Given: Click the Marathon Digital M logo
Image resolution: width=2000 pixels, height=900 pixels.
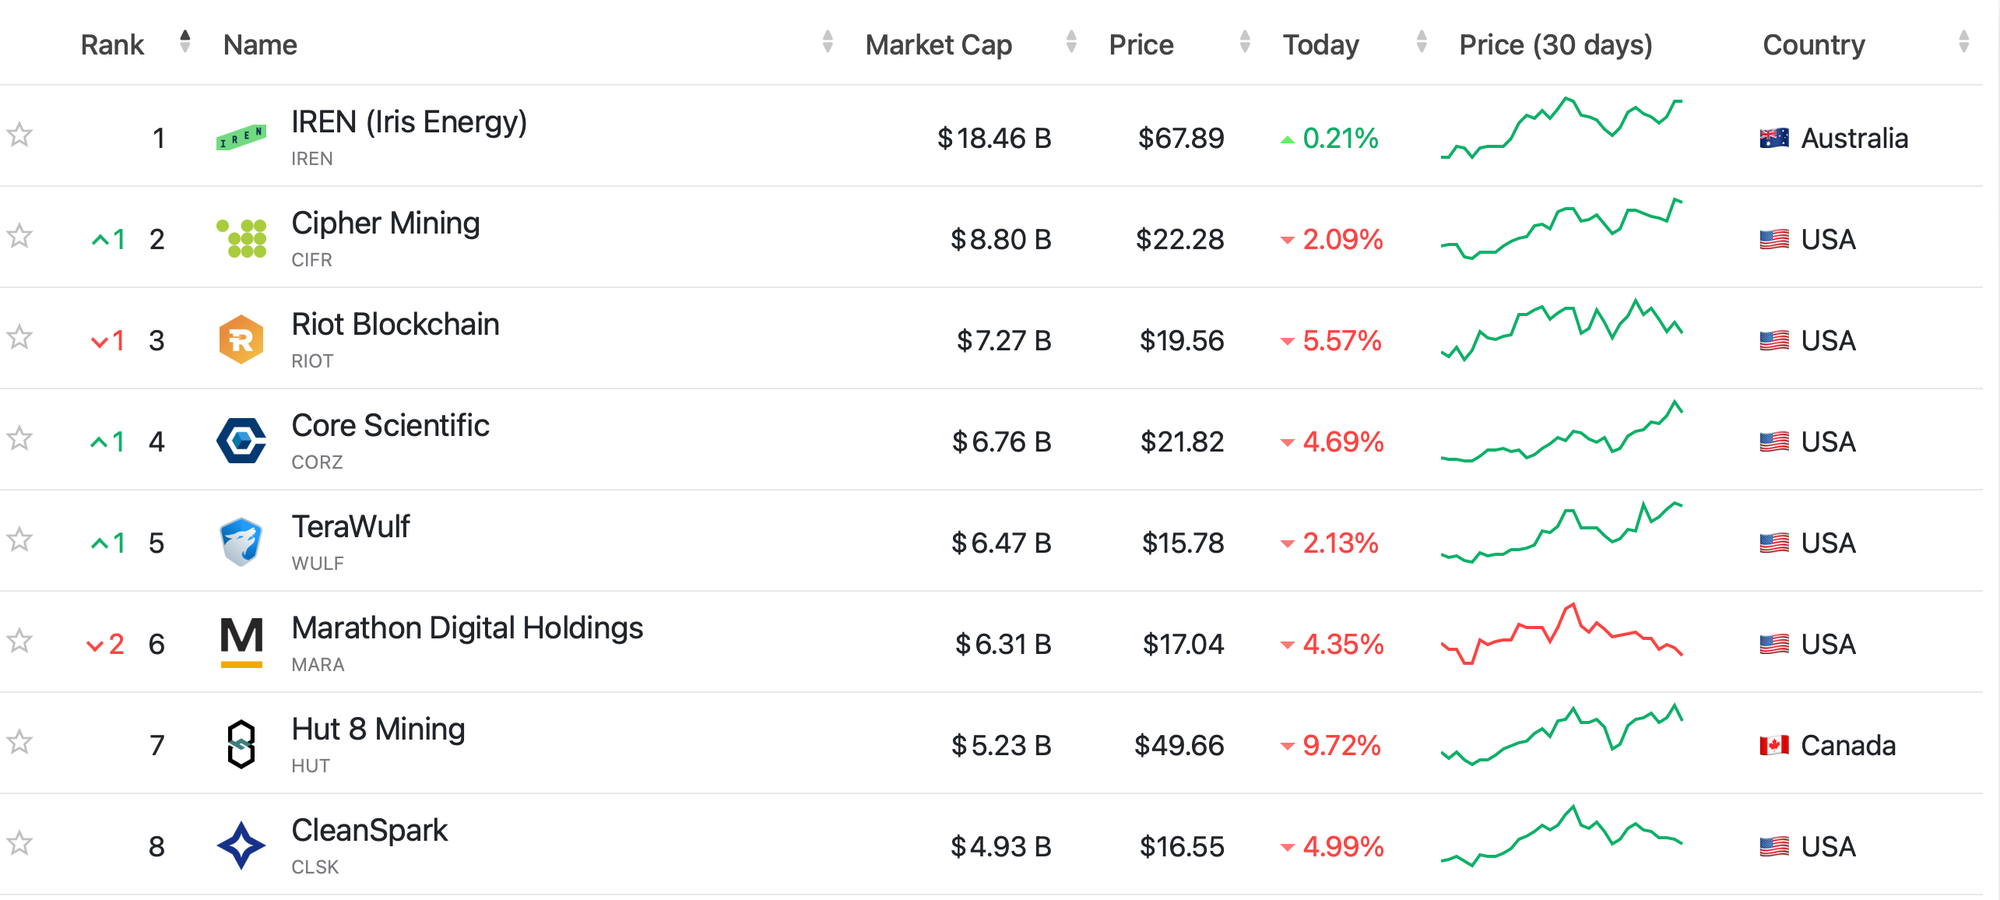Looking at the screenshot, I should 241,642.
